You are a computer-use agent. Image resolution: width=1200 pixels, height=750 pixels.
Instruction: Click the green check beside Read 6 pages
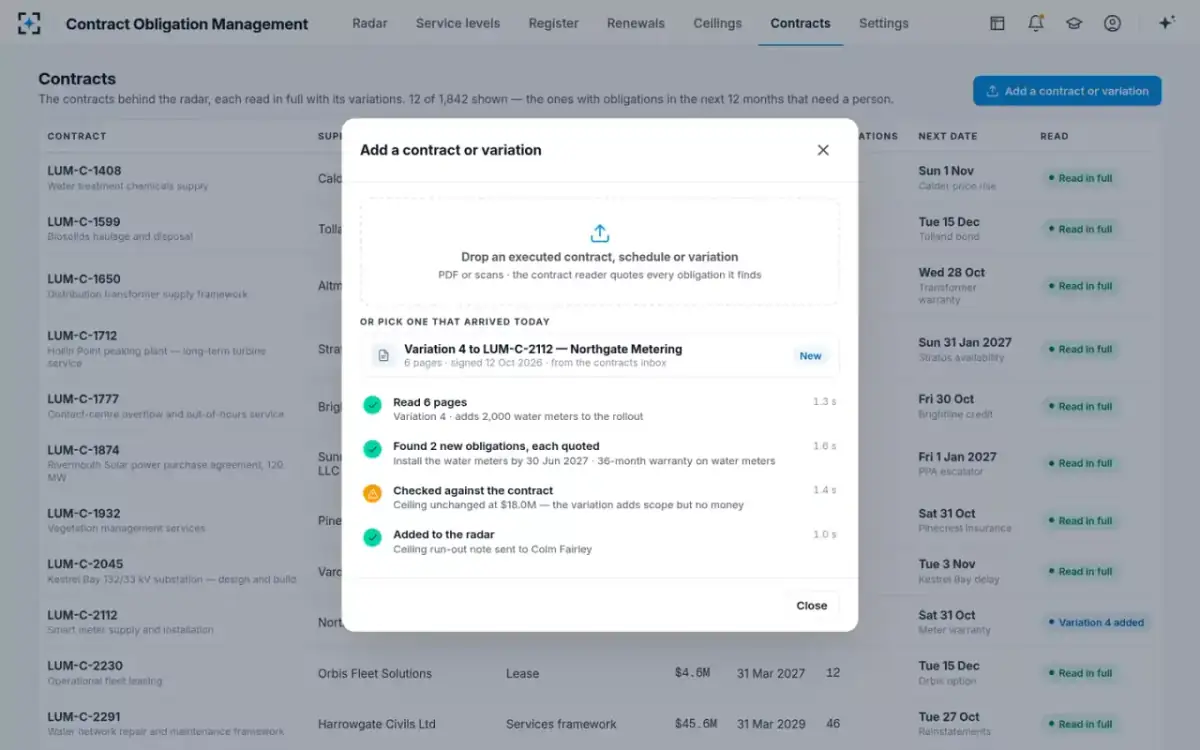click(372, 405)
